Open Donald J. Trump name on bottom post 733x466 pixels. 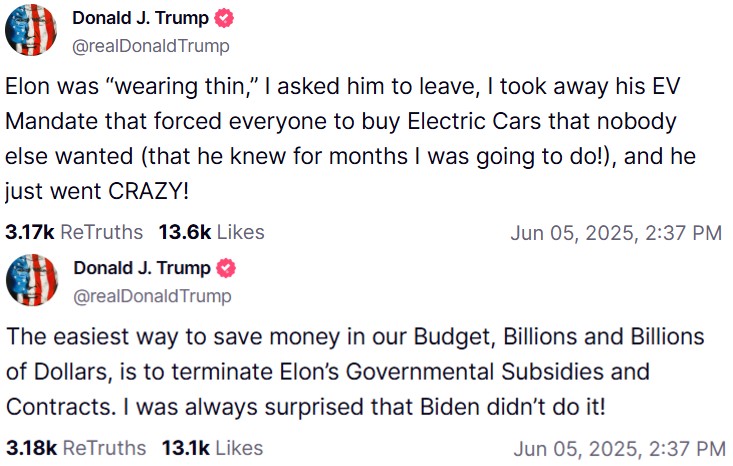(x=142, y=268)
